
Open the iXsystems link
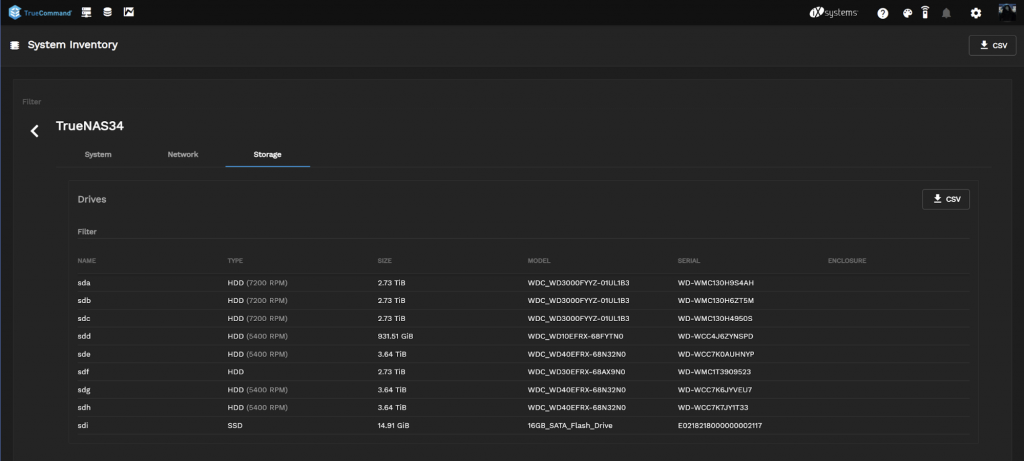pyautogui.click(x=833, y=12)
